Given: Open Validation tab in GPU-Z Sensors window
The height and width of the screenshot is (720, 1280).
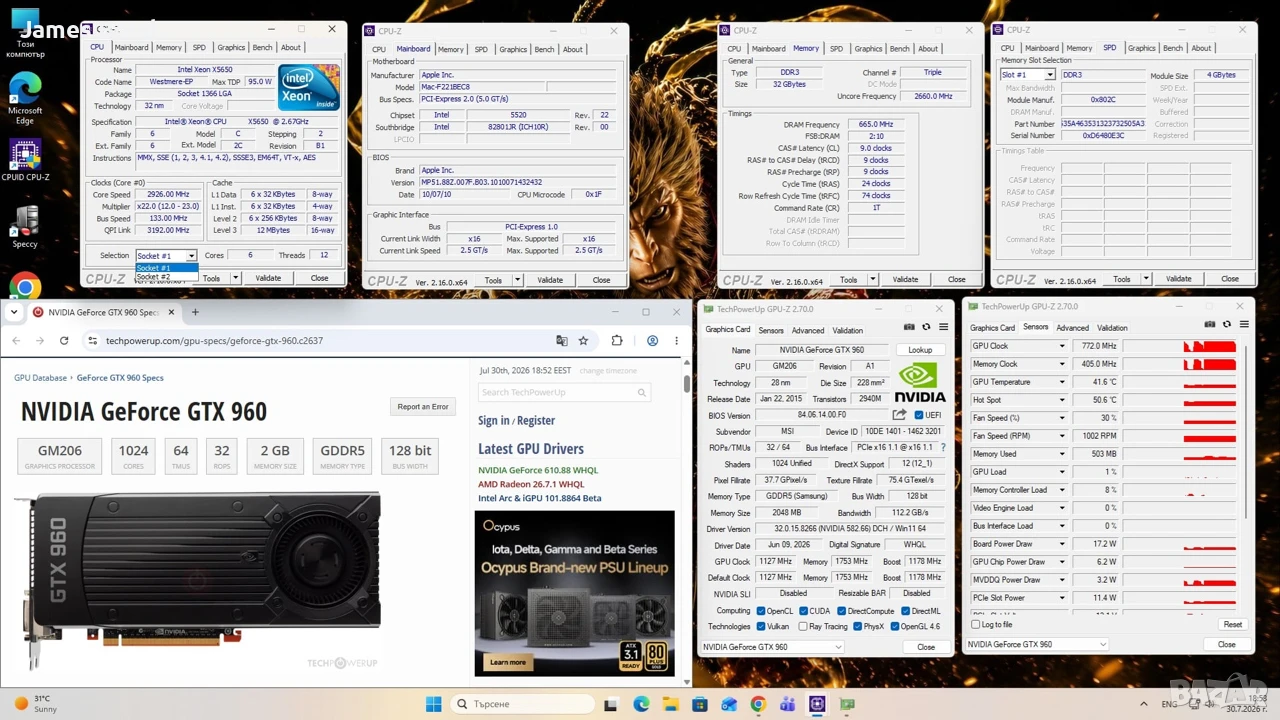Looking at the screenshot, I should pyautogui.click(x=1112, y=327).
